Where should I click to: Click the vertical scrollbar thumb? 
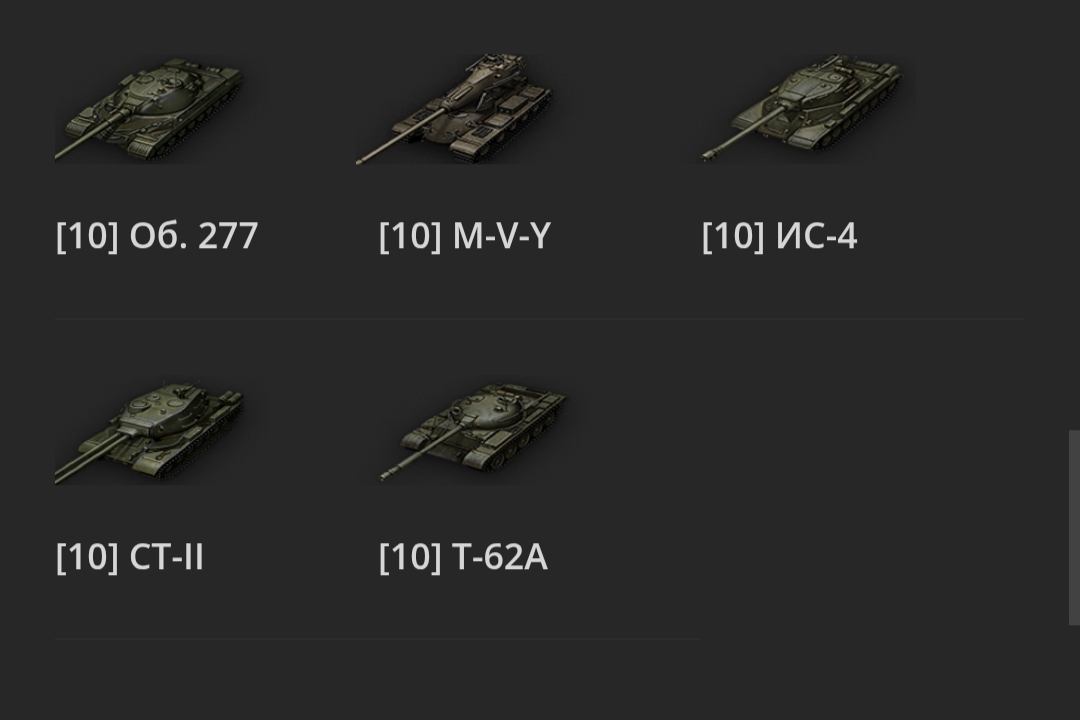click(x=1074, y=527)
